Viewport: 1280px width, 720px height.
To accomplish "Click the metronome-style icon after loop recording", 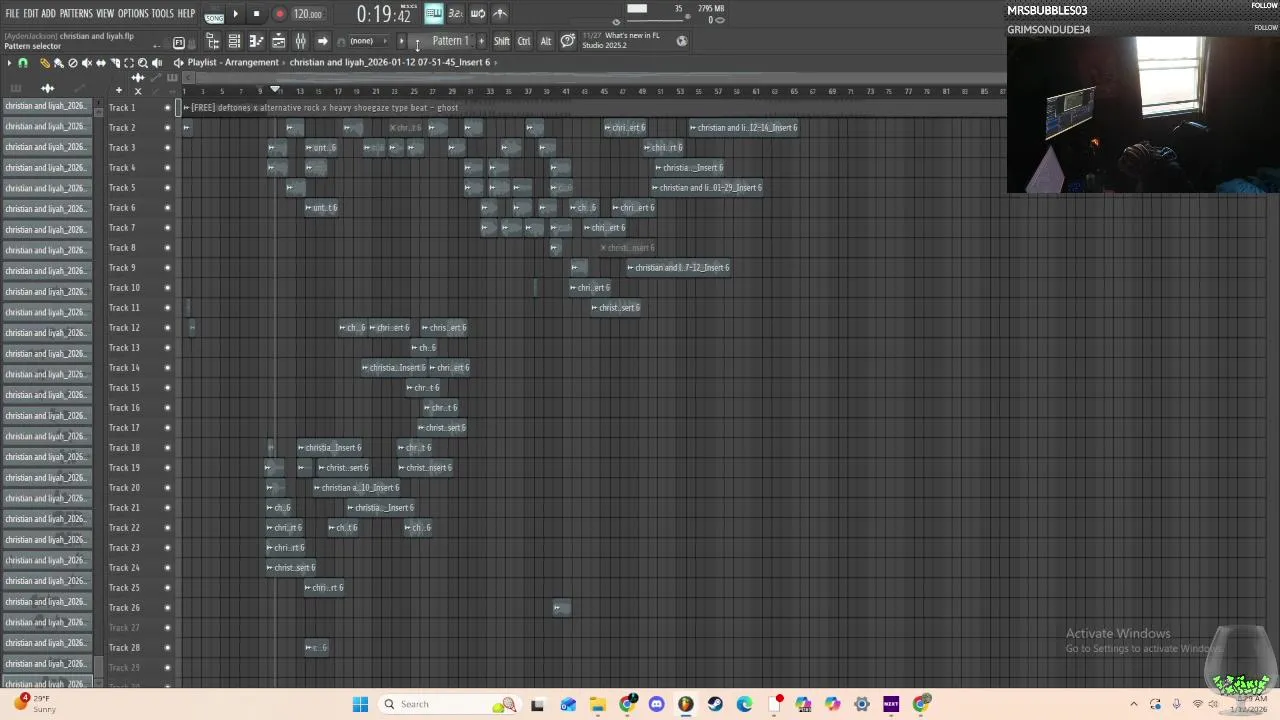I will point(500,13).
